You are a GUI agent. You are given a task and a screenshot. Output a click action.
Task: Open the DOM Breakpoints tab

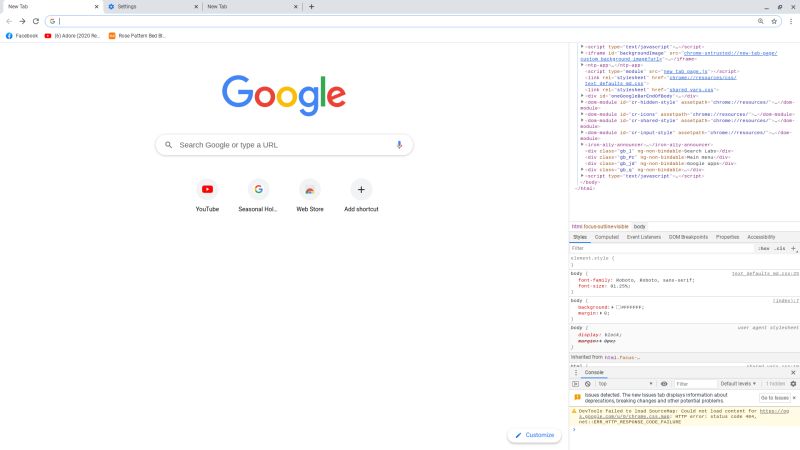tap(688, 237)
